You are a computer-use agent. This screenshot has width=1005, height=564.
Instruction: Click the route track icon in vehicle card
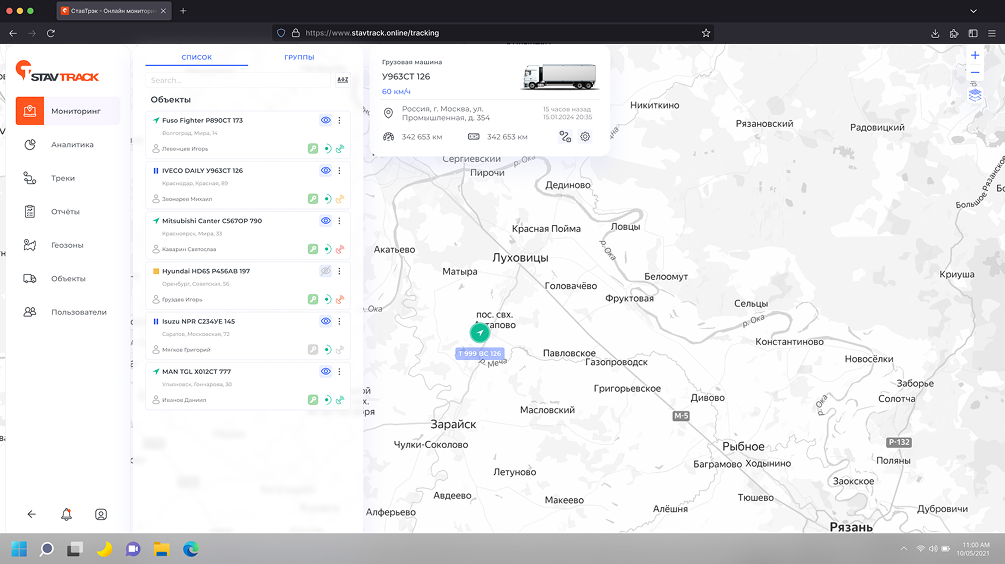(565, 137)
